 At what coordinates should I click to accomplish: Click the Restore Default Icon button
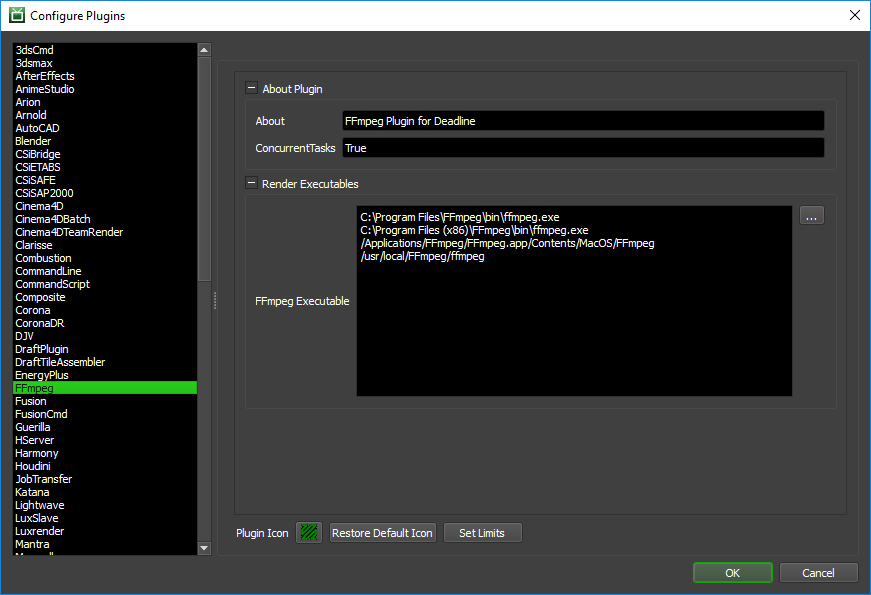coord(382,533)
